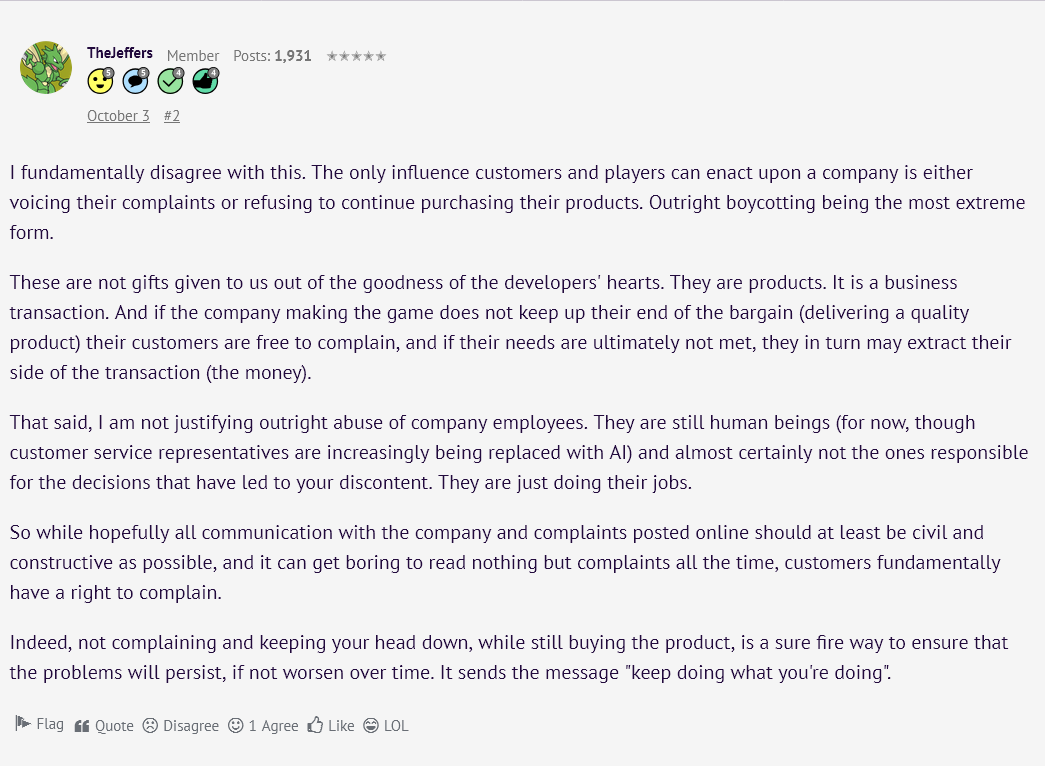
Task: Flag this post by TheJeffers
Action: 40,724
